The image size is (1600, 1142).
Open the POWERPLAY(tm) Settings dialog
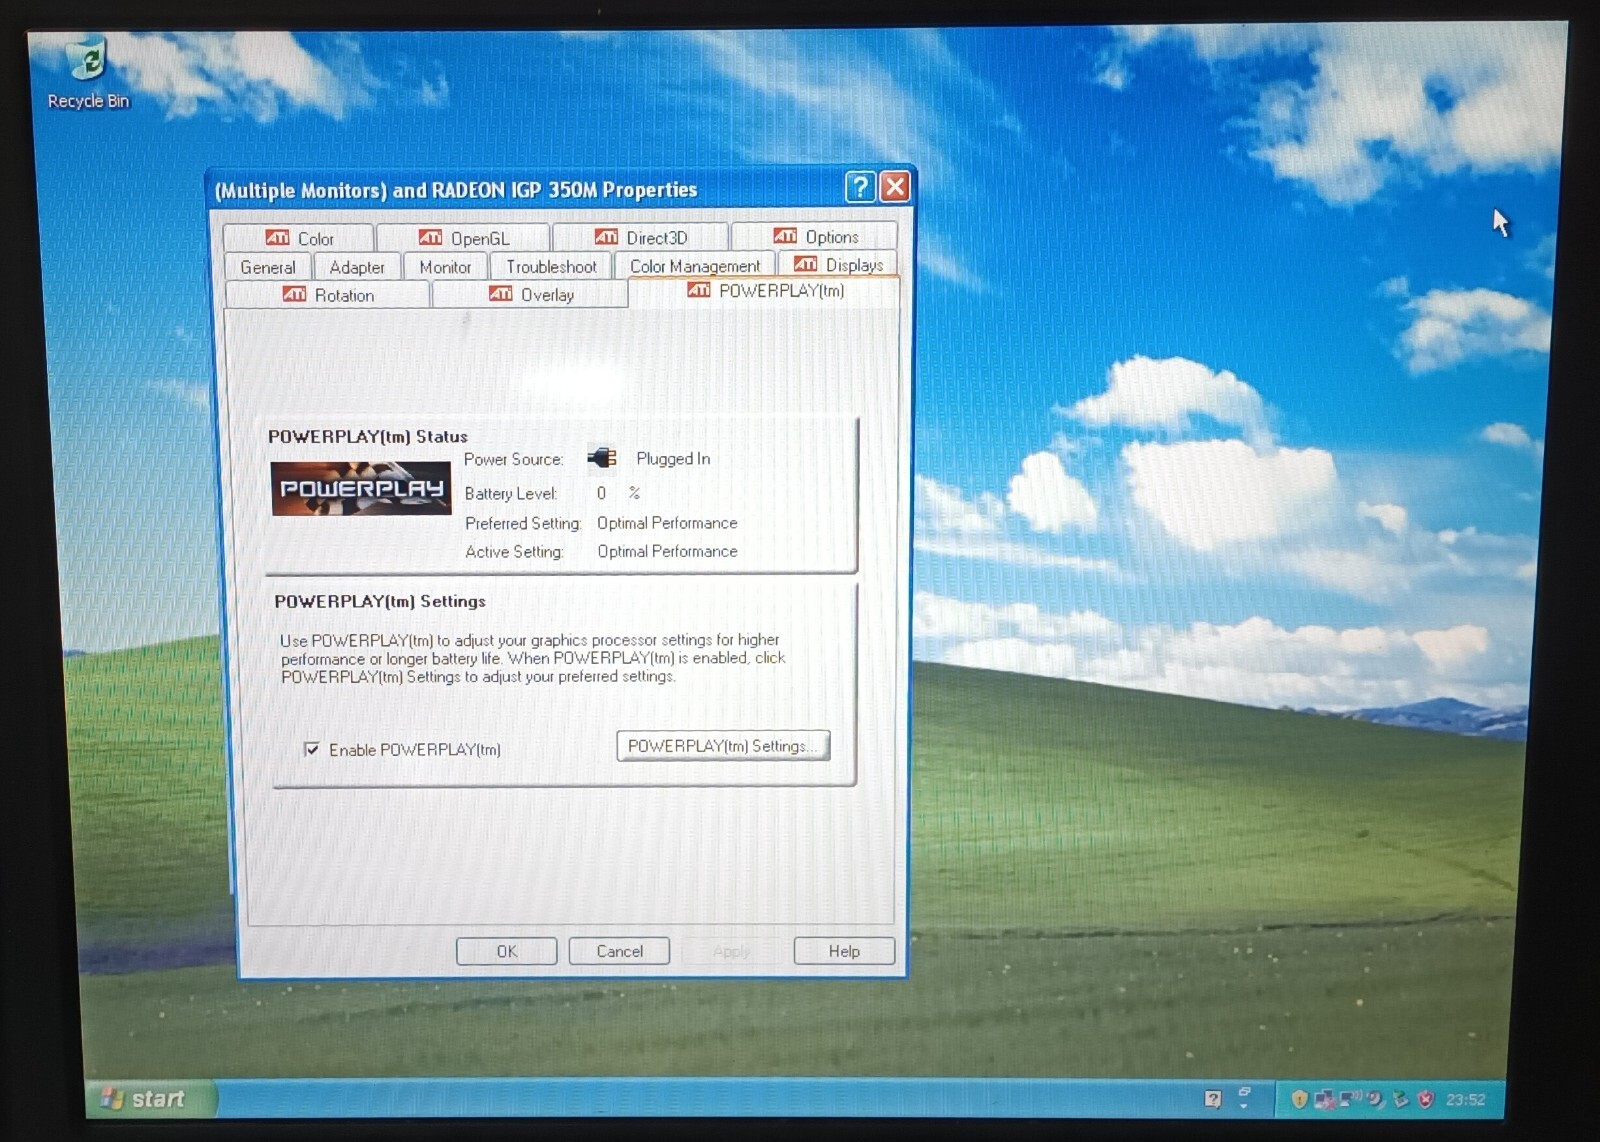click(723, 746)
